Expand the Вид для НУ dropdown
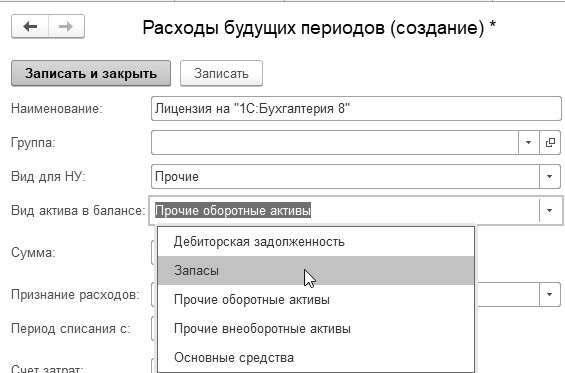The width and height of the screenshot is (565, 373). (550, 177)
